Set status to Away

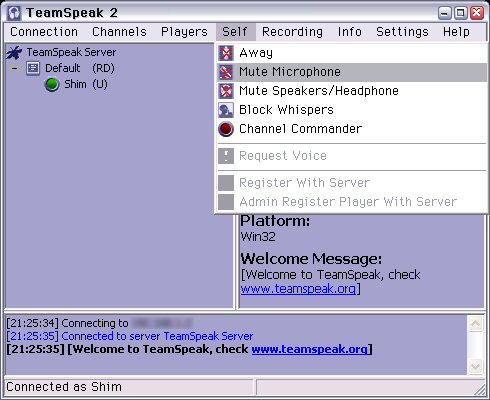[x=352, y=53]
